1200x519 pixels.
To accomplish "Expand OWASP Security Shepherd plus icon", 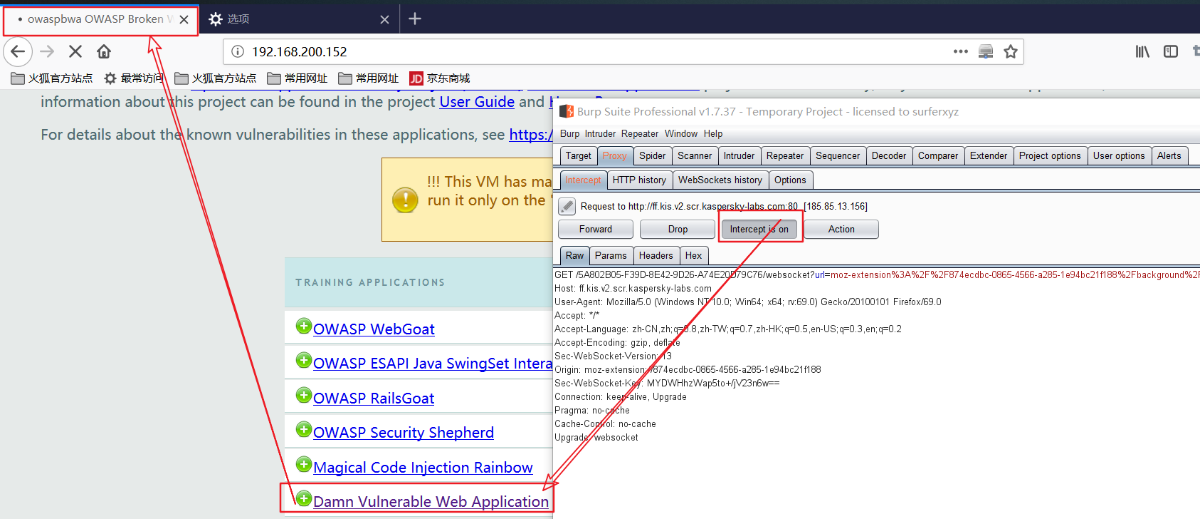I will click(x=304, y=430).
